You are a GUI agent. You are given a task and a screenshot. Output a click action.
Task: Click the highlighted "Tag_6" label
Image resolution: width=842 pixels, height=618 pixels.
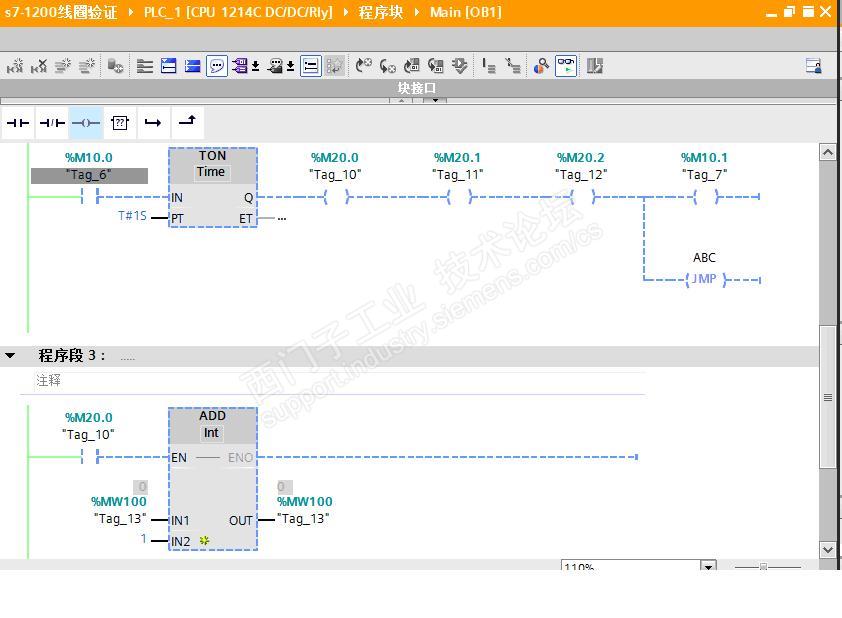[89, 175]
